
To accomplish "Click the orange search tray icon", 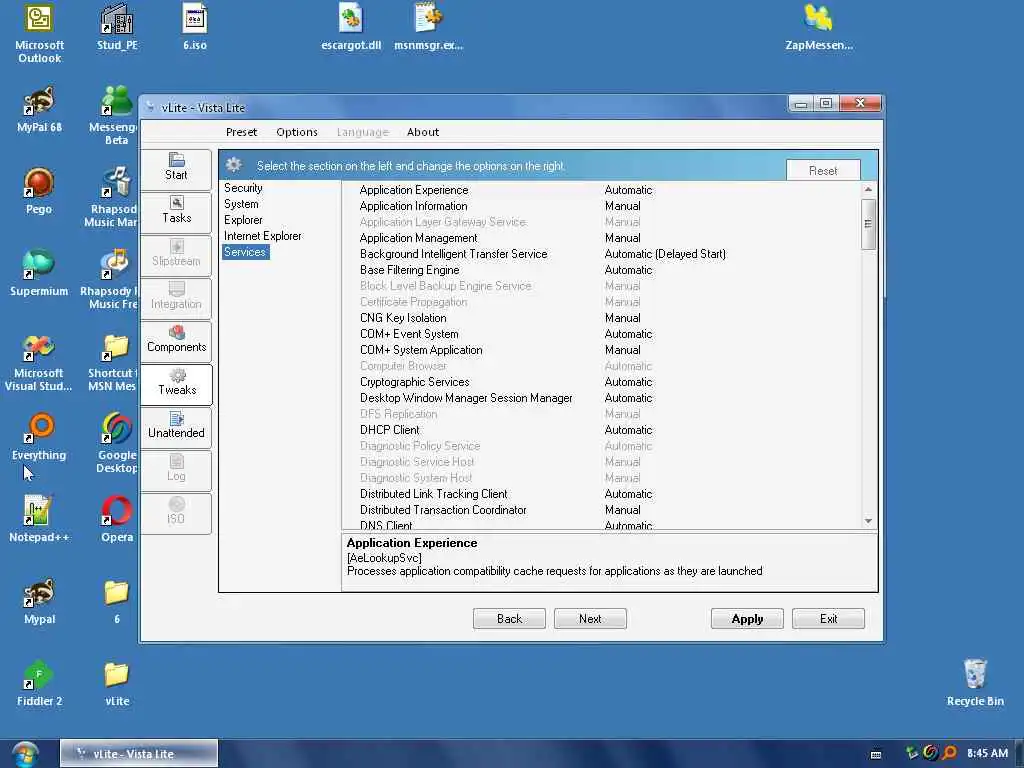I will pyautogui.click(x=949, y=753).
